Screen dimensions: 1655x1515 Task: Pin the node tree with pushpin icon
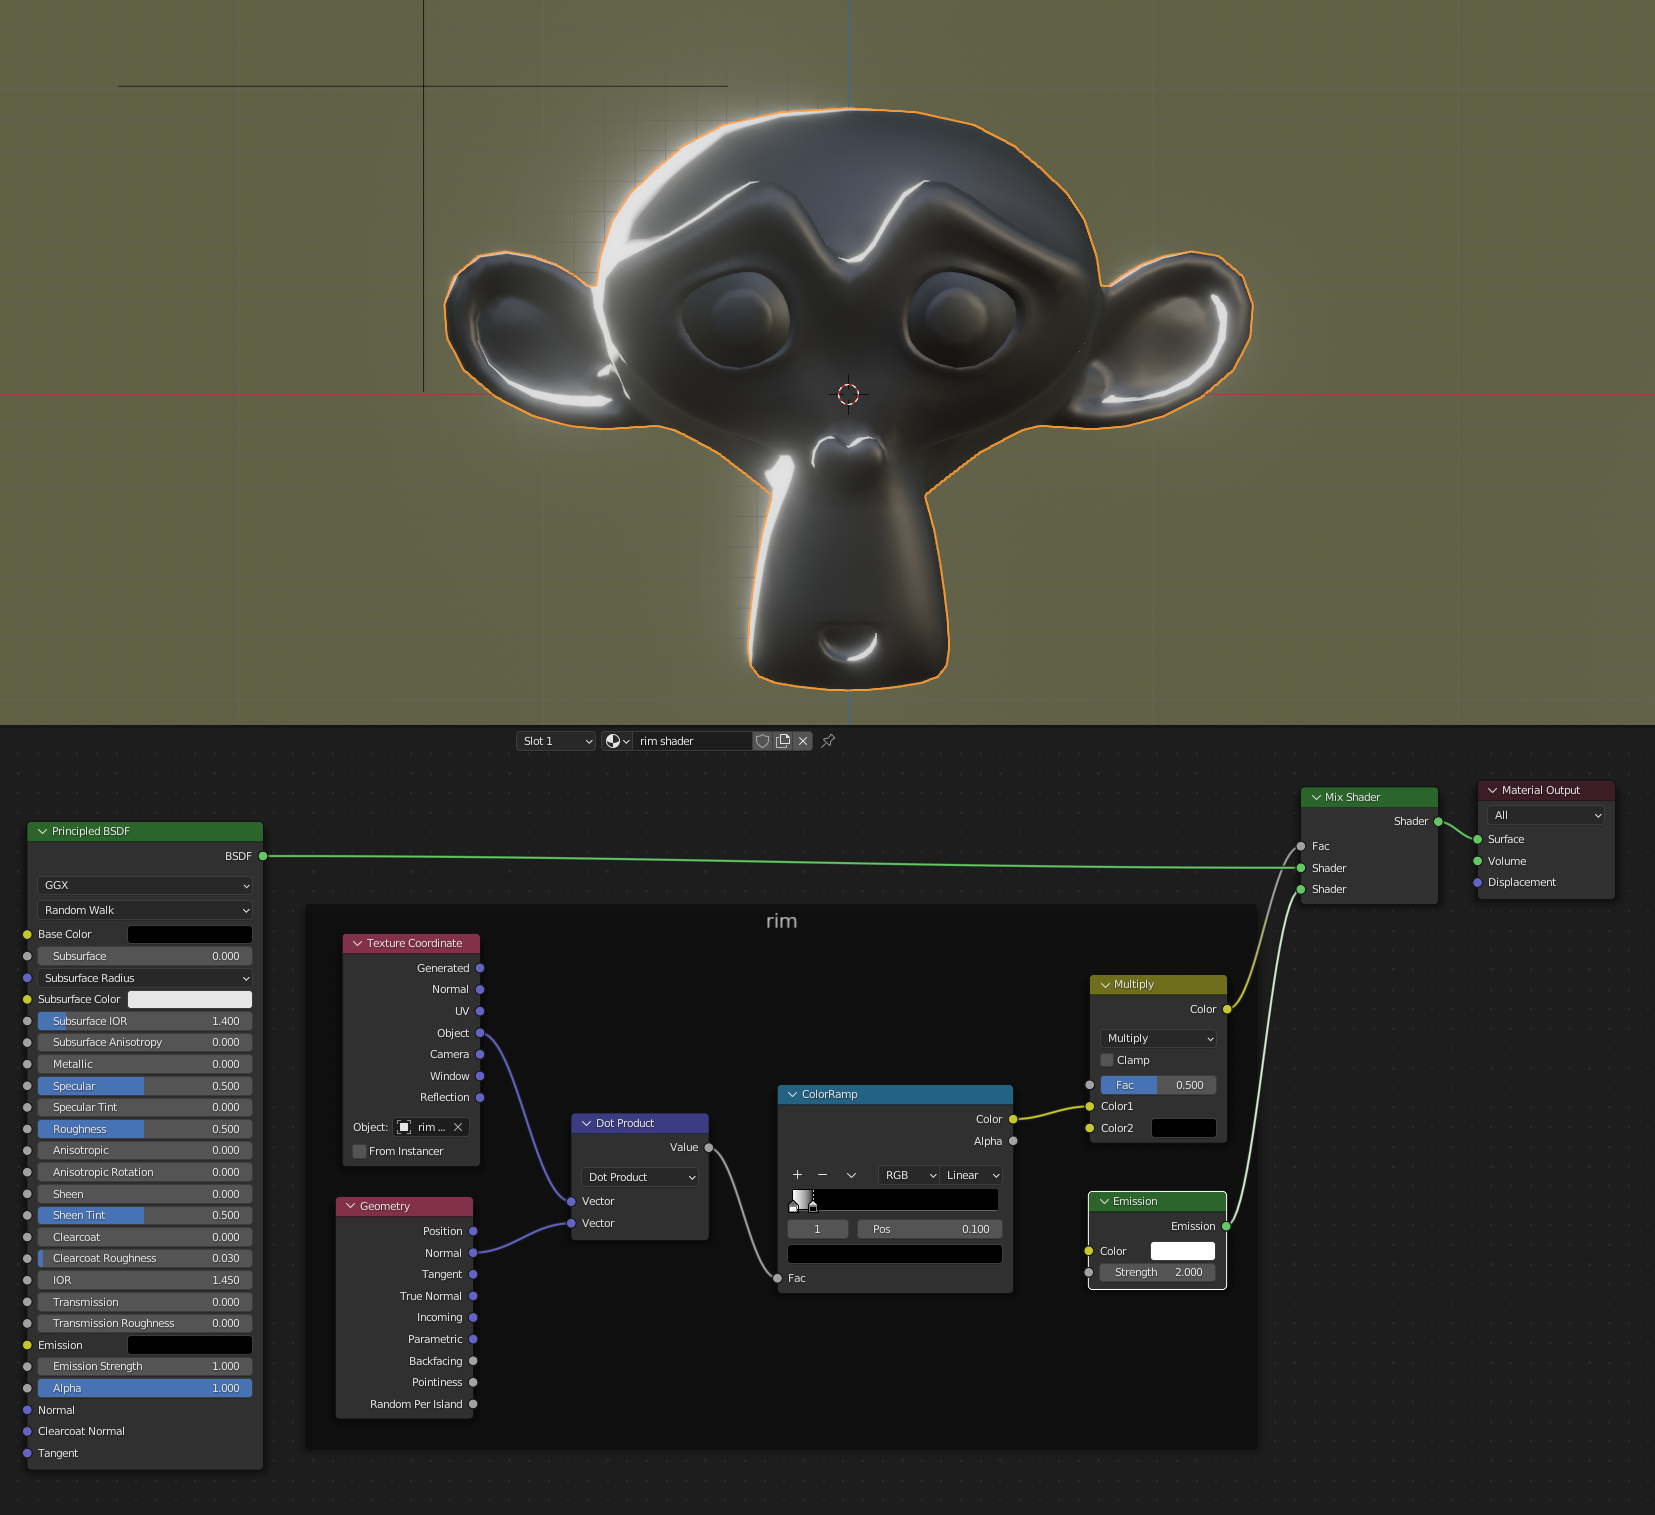828,741
